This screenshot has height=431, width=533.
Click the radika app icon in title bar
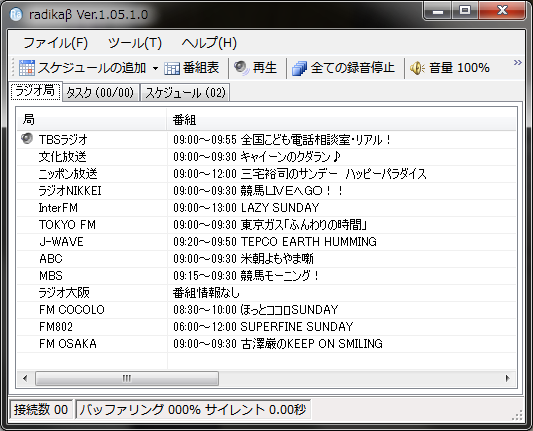click(x=16, y=14)
